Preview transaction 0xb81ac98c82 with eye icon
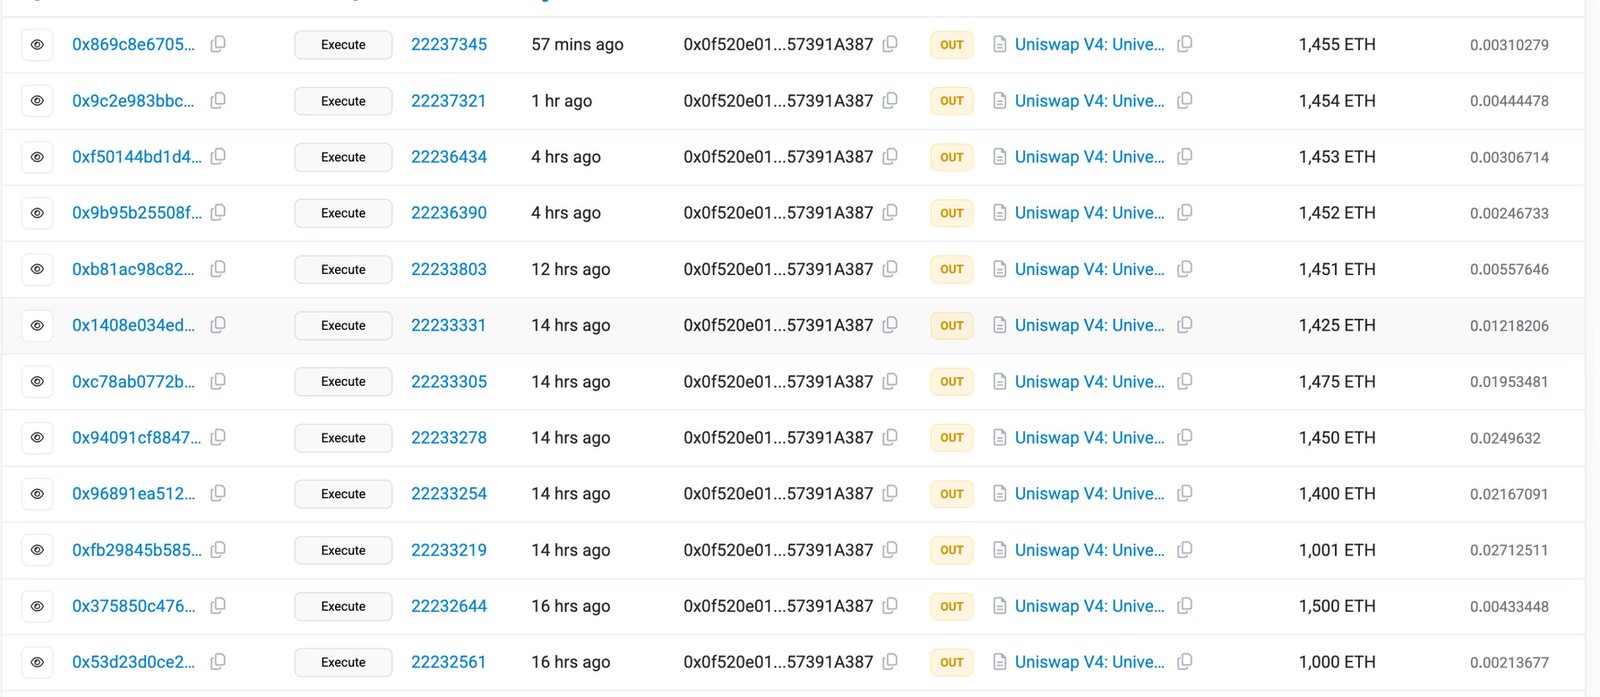 coord(37,269)
